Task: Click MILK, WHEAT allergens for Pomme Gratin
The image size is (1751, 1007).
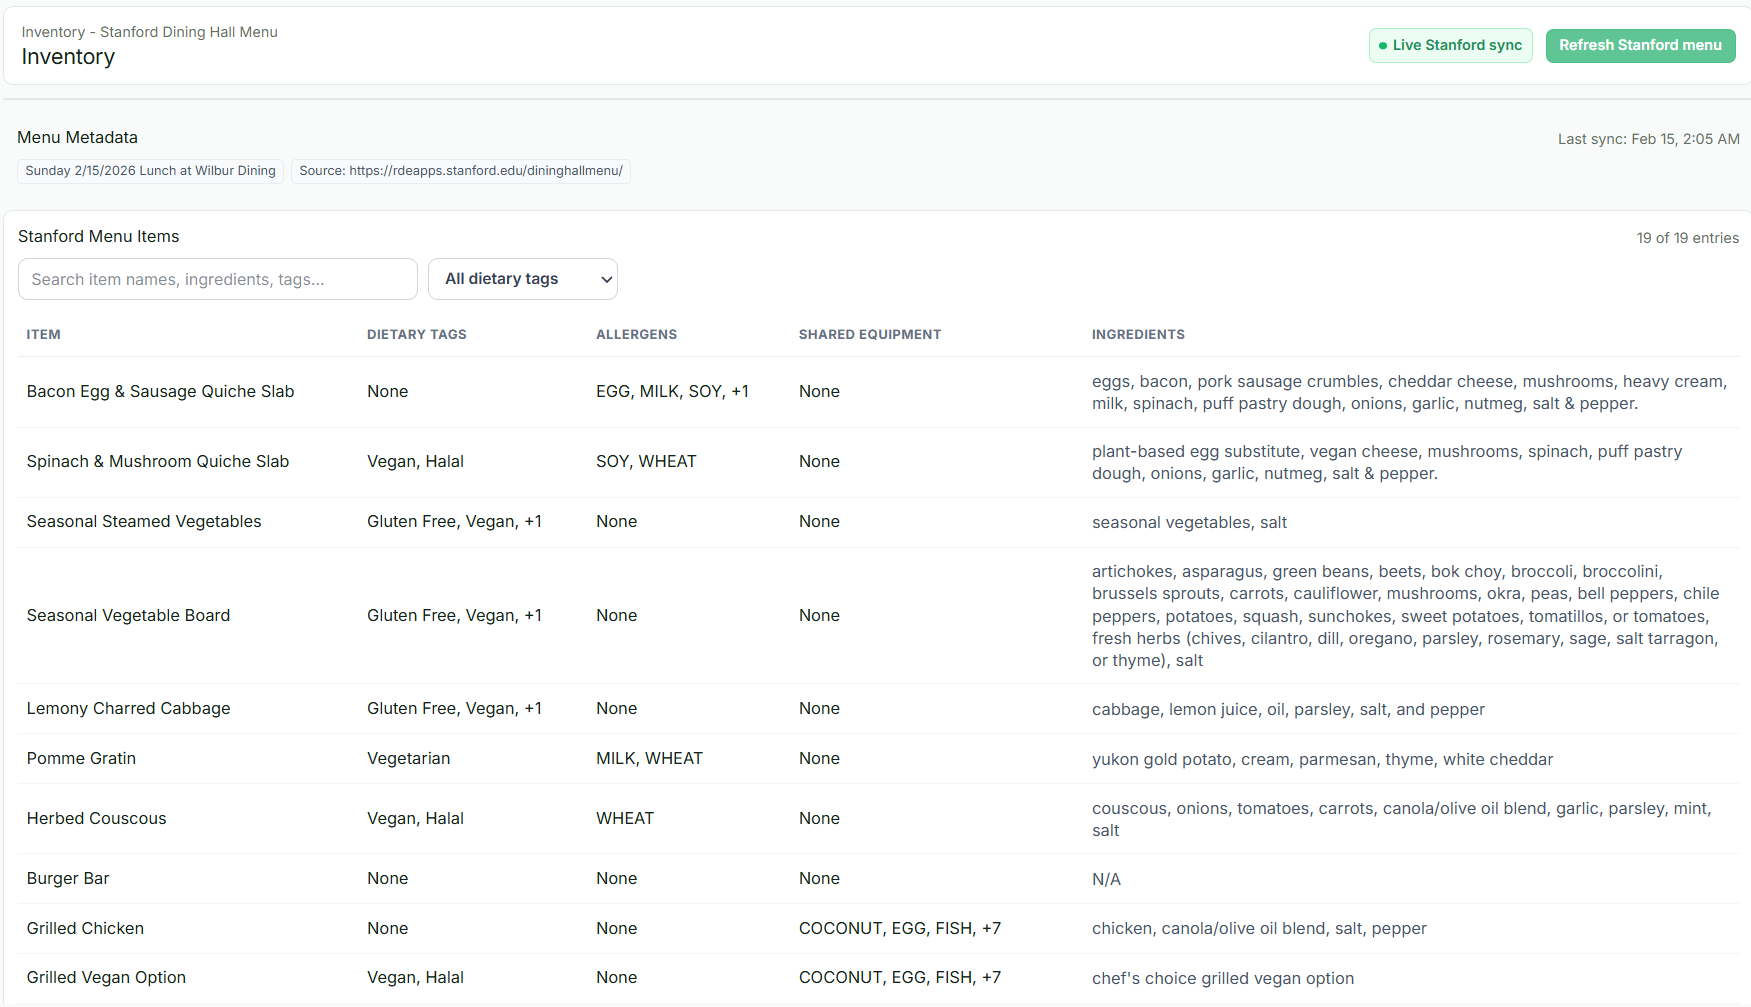Action: click(650, 758)
